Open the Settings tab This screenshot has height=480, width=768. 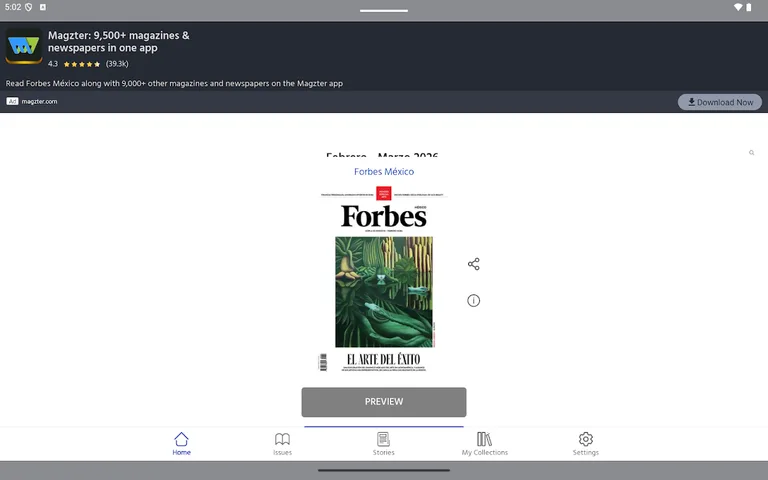pos(586,444)
